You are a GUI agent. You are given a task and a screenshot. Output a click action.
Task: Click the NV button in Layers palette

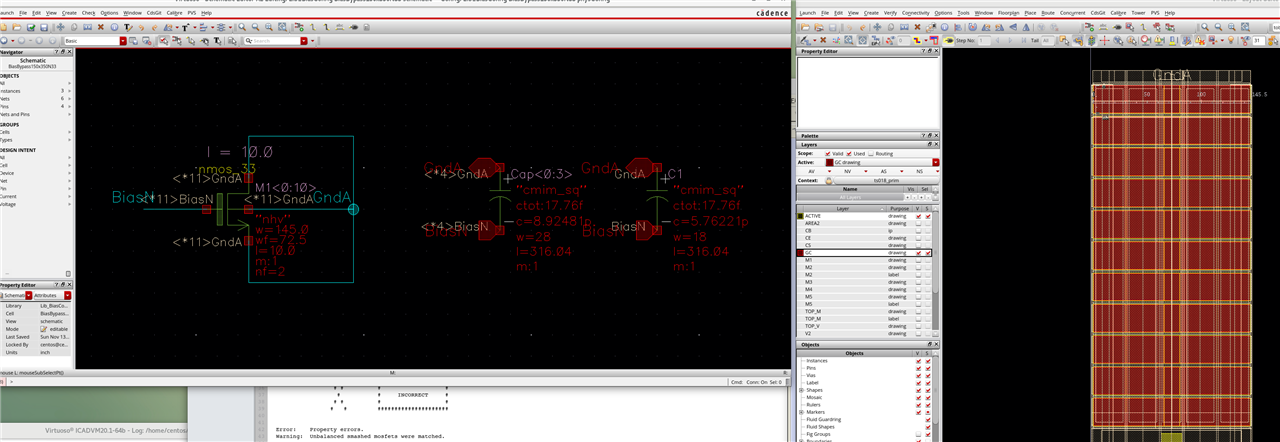click(x=850, y=171)
